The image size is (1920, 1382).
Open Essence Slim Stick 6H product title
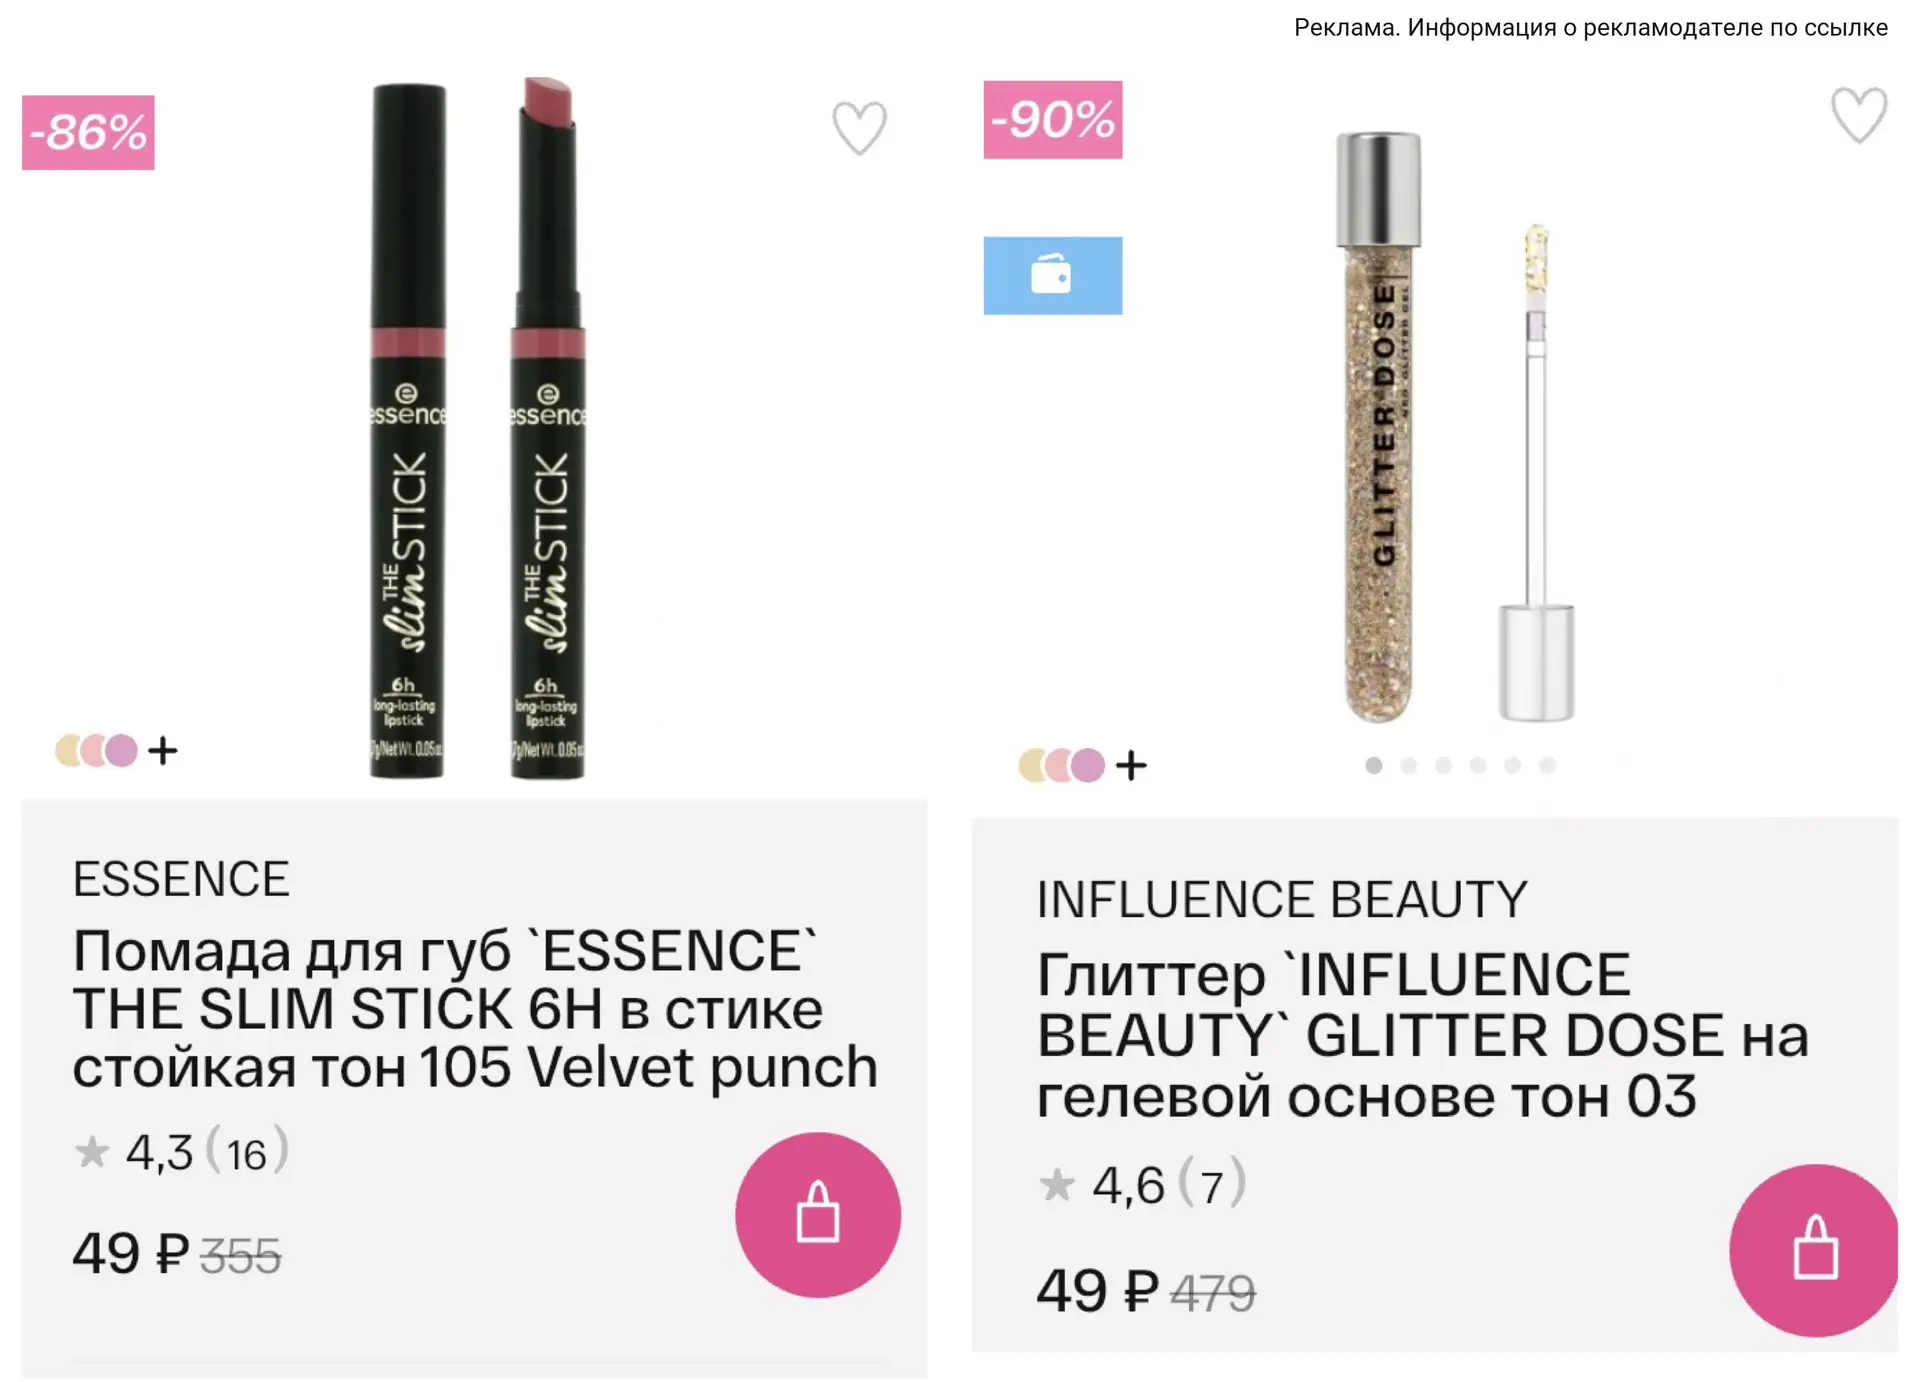tap(475, 1008)
